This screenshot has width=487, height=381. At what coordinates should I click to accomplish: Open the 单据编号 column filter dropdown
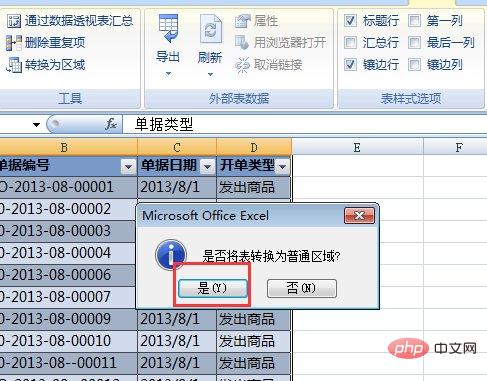(x=128, y=166)
